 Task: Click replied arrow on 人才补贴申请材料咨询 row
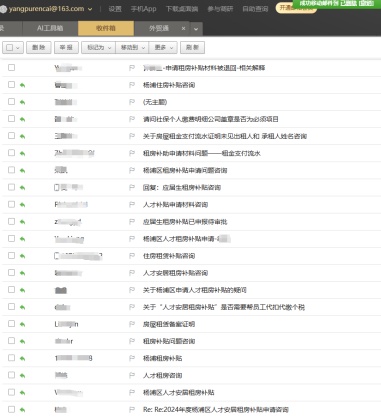point(22,205)
